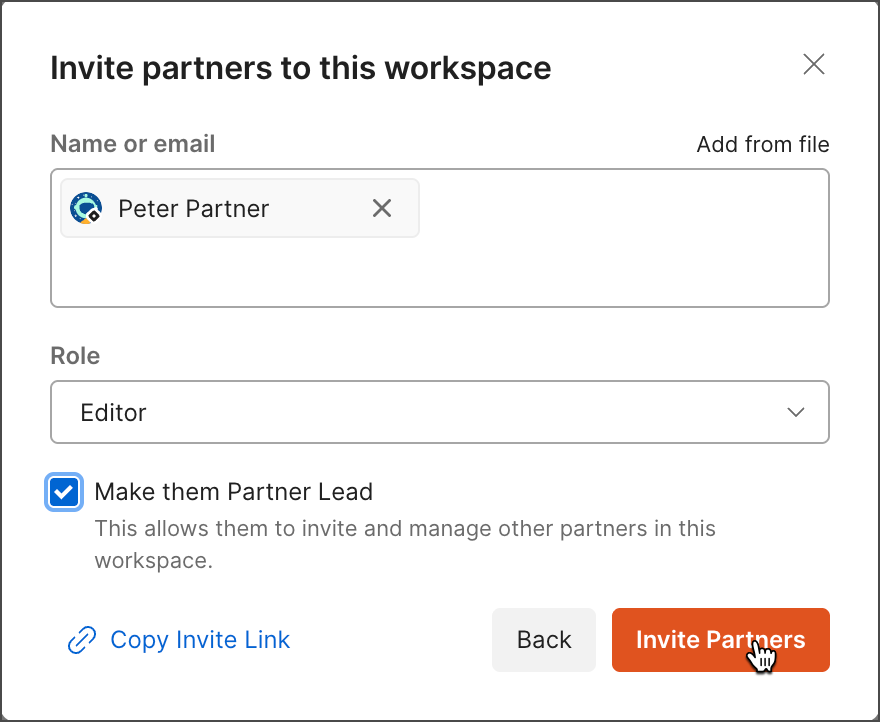This screenshot has width=880, height=722.
Task: Open Add from file
Action: pos(762,144)
